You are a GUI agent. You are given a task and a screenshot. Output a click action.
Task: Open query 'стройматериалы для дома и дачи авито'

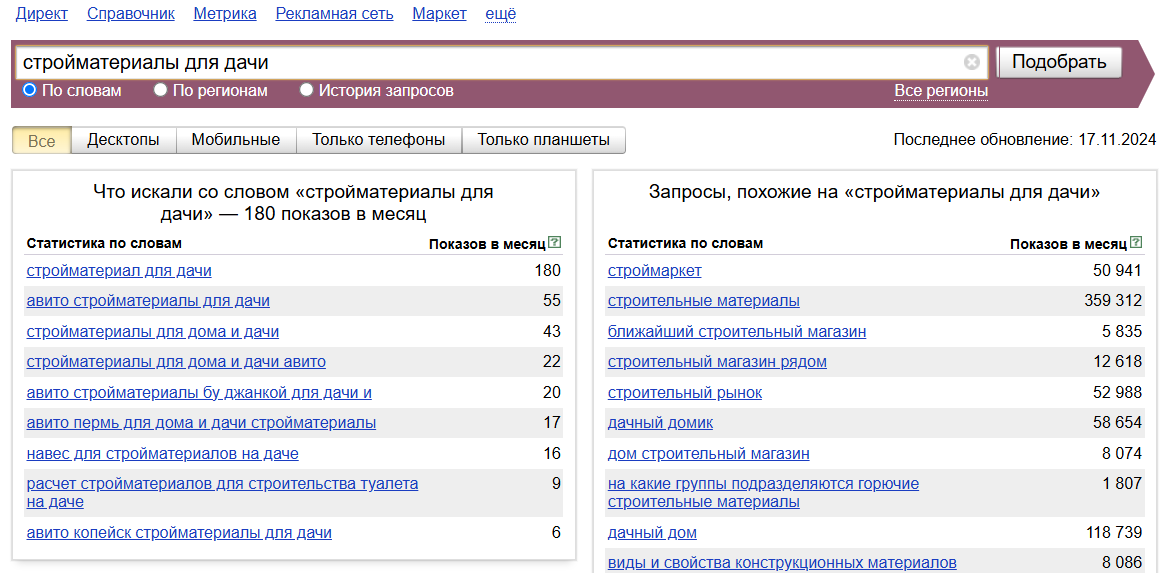coord(176,362)
